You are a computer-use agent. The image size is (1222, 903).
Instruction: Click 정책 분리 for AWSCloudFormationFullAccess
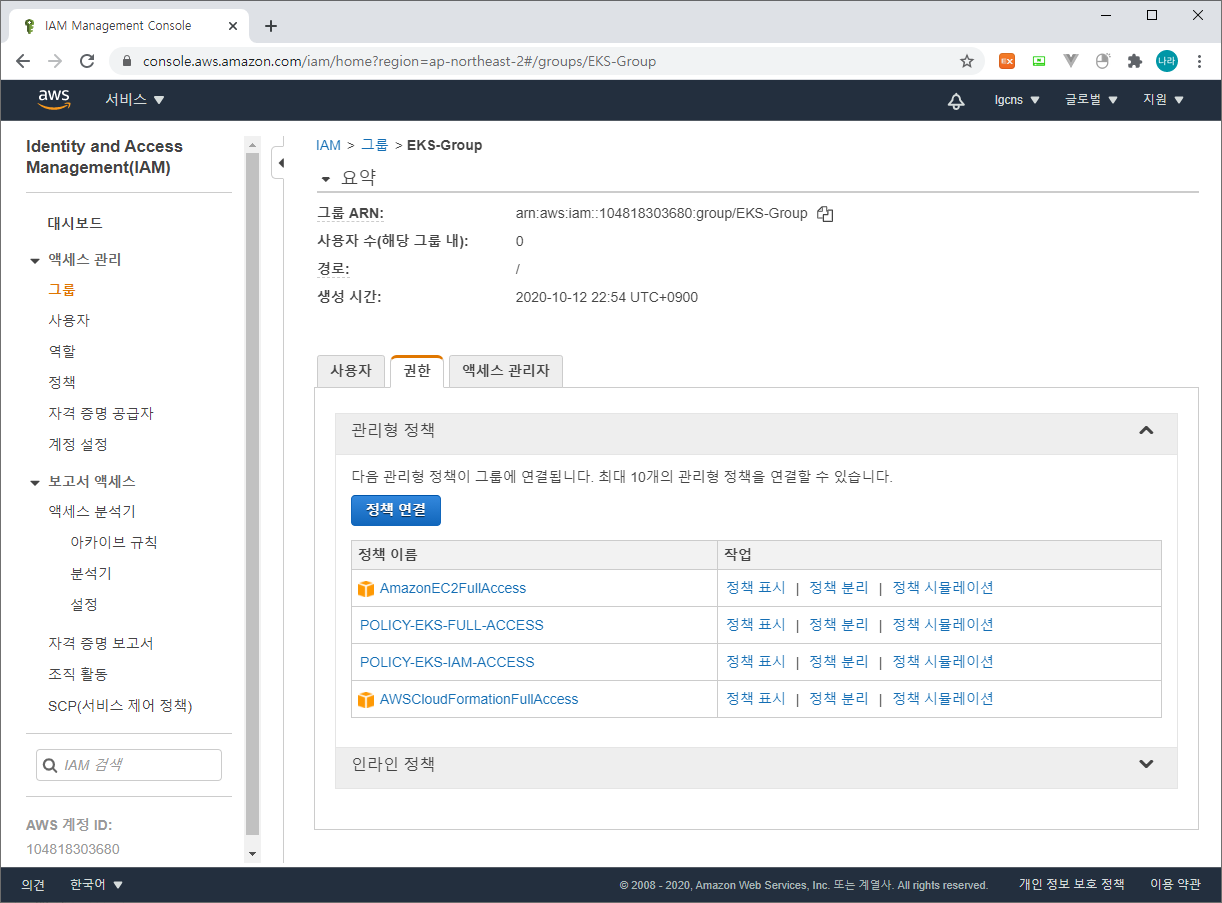point(839,699)
